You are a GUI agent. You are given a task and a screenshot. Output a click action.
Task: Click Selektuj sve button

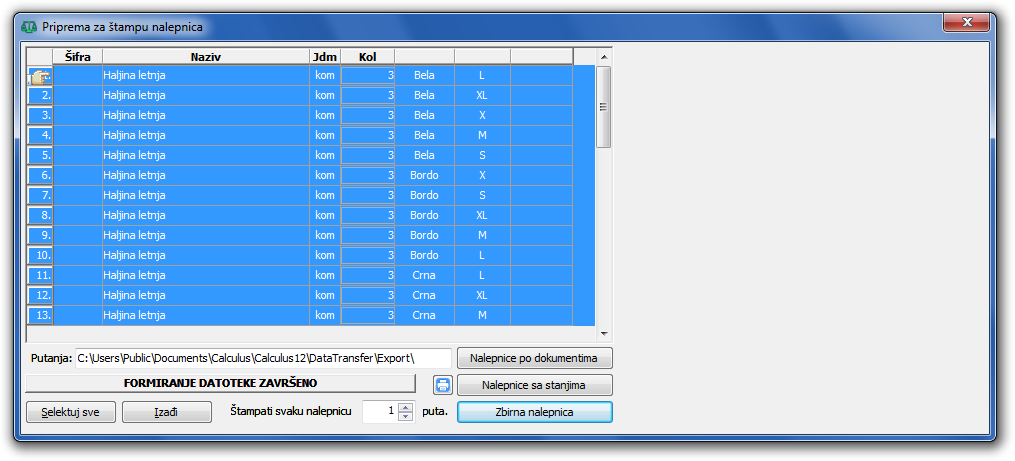point(71,412)
